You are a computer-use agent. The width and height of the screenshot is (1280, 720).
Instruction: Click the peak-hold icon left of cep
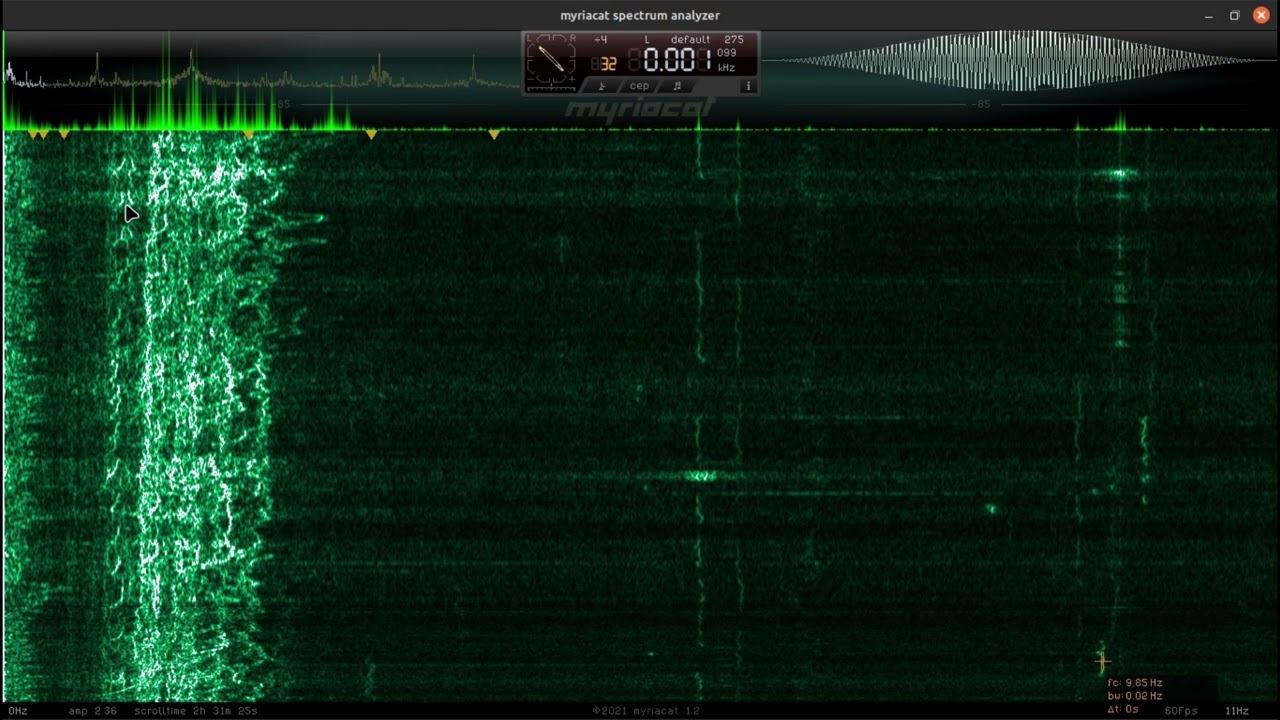(602, 86)
